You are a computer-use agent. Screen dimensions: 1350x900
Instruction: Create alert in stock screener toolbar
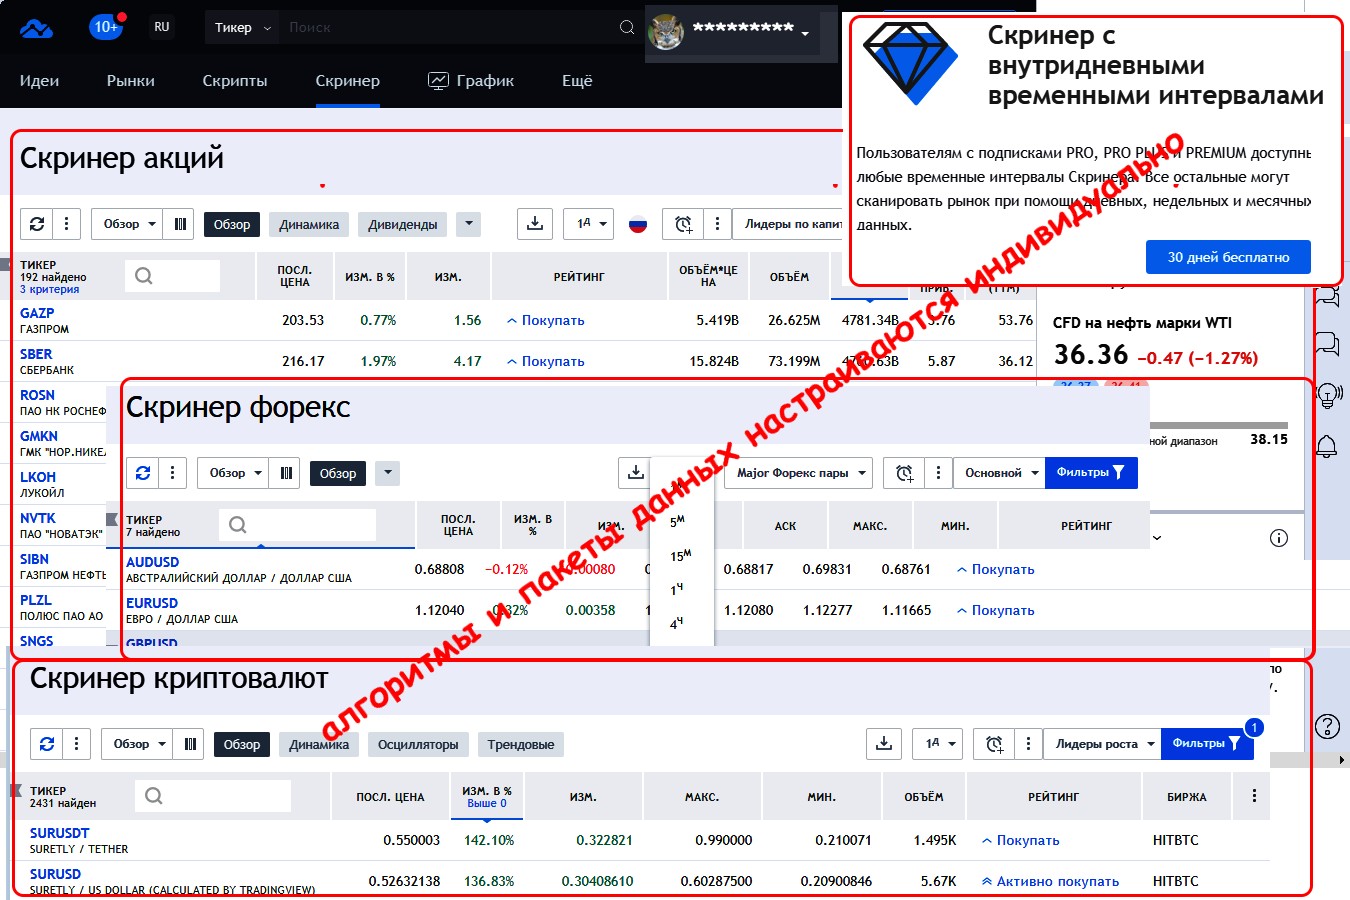pos(683,224)
